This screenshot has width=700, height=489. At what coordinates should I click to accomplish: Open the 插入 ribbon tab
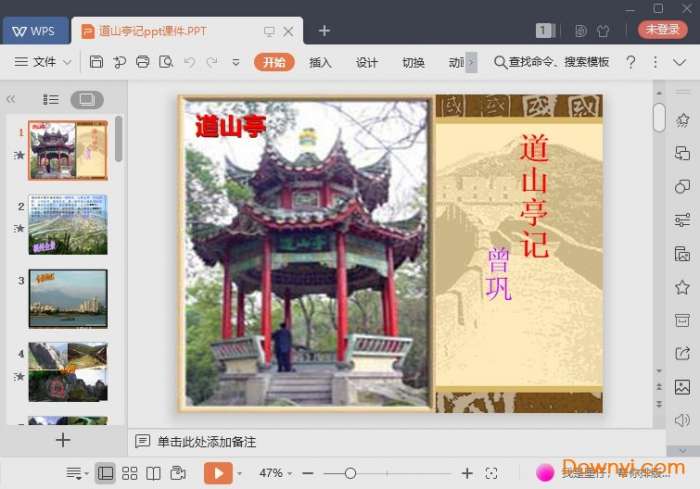click(320, 62)
